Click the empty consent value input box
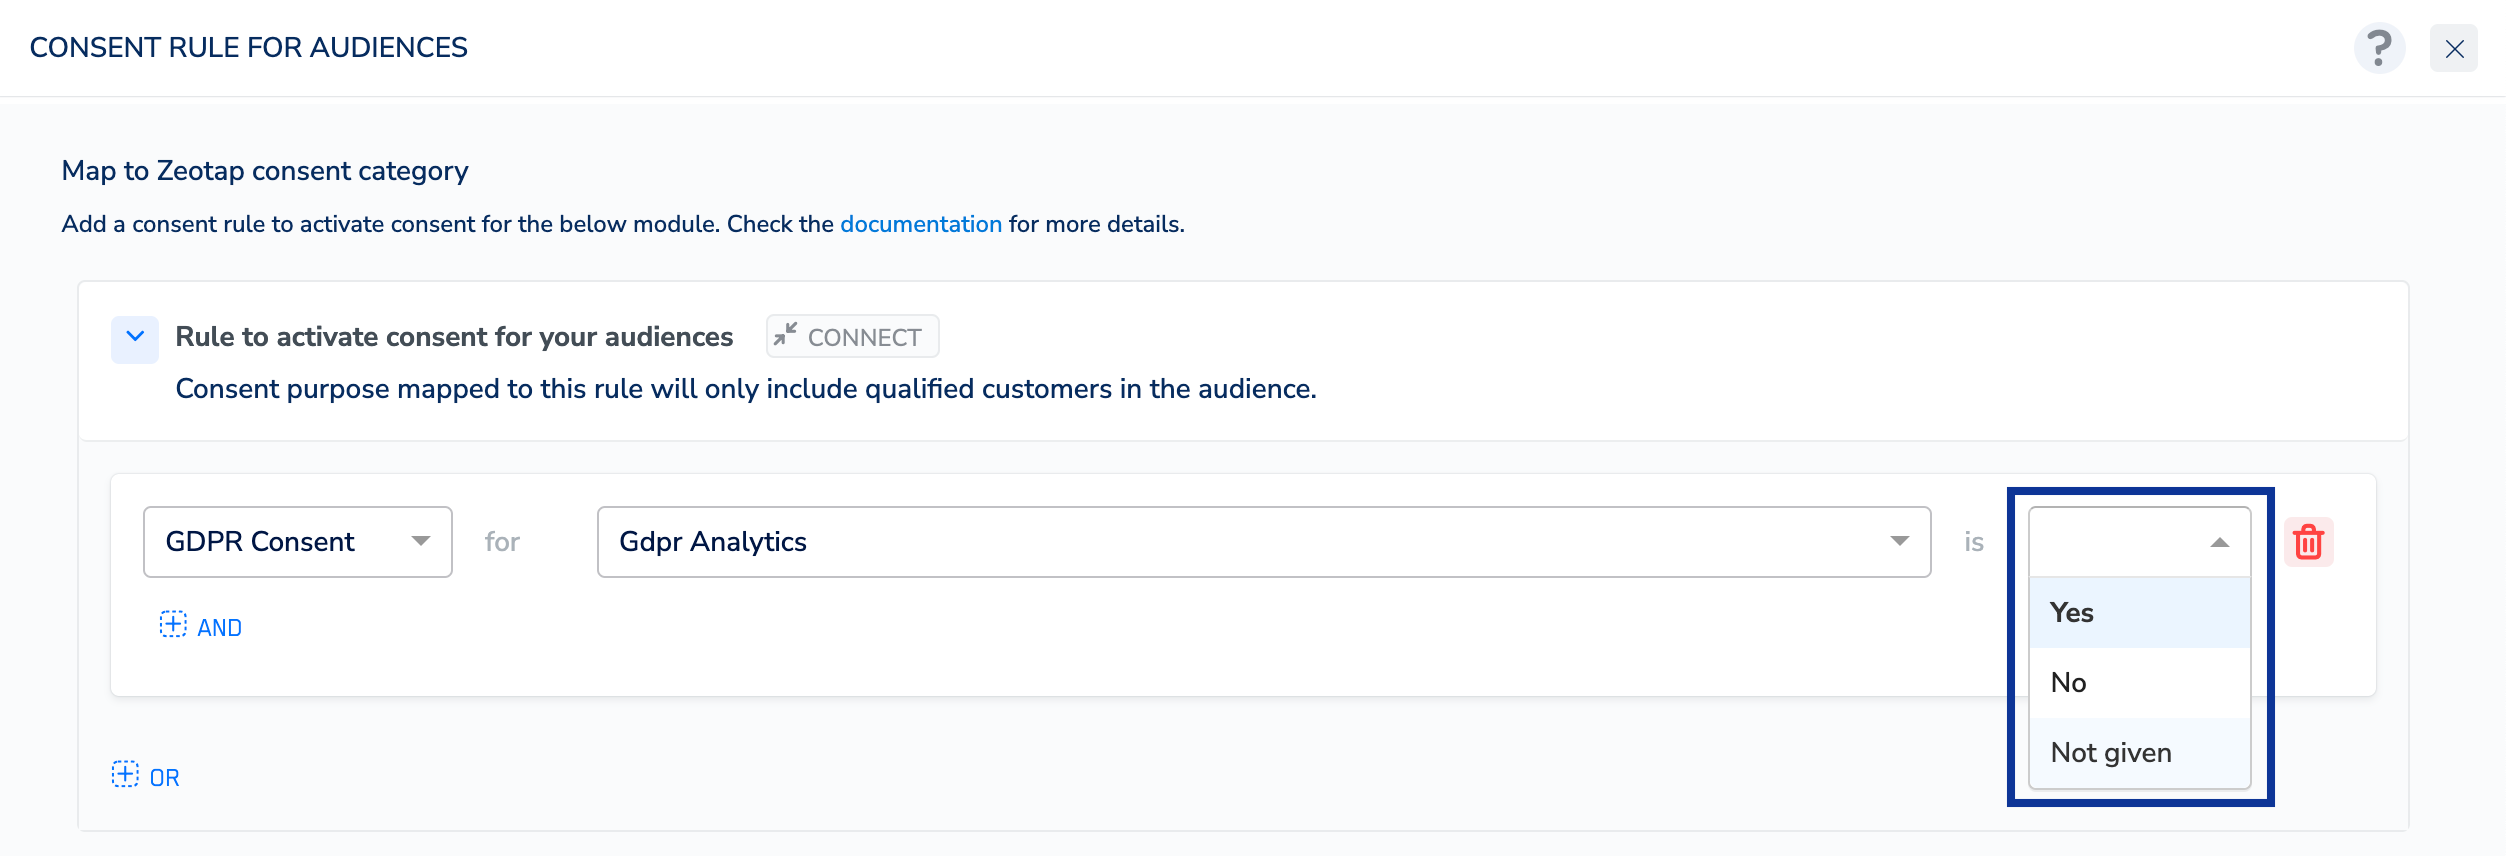Image resolution: width=2506 pixels, height=856 pixels. click(2110, 542)
